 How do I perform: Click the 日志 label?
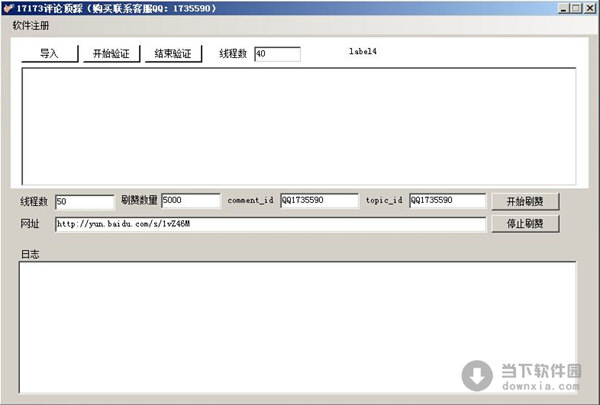tap(30, 254)
